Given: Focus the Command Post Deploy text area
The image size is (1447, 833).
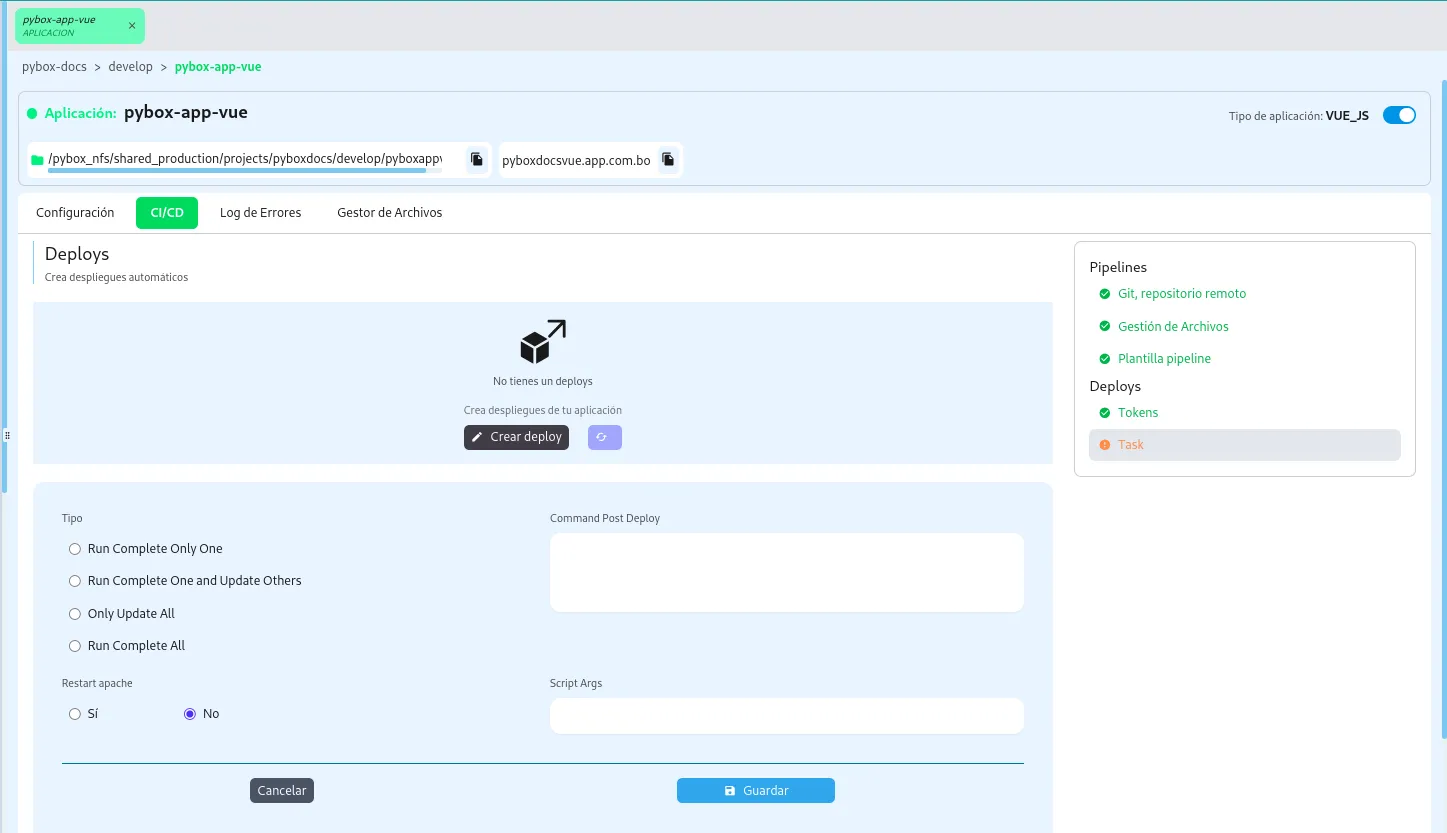Looking at the screenshot, I should pos(787,572).
